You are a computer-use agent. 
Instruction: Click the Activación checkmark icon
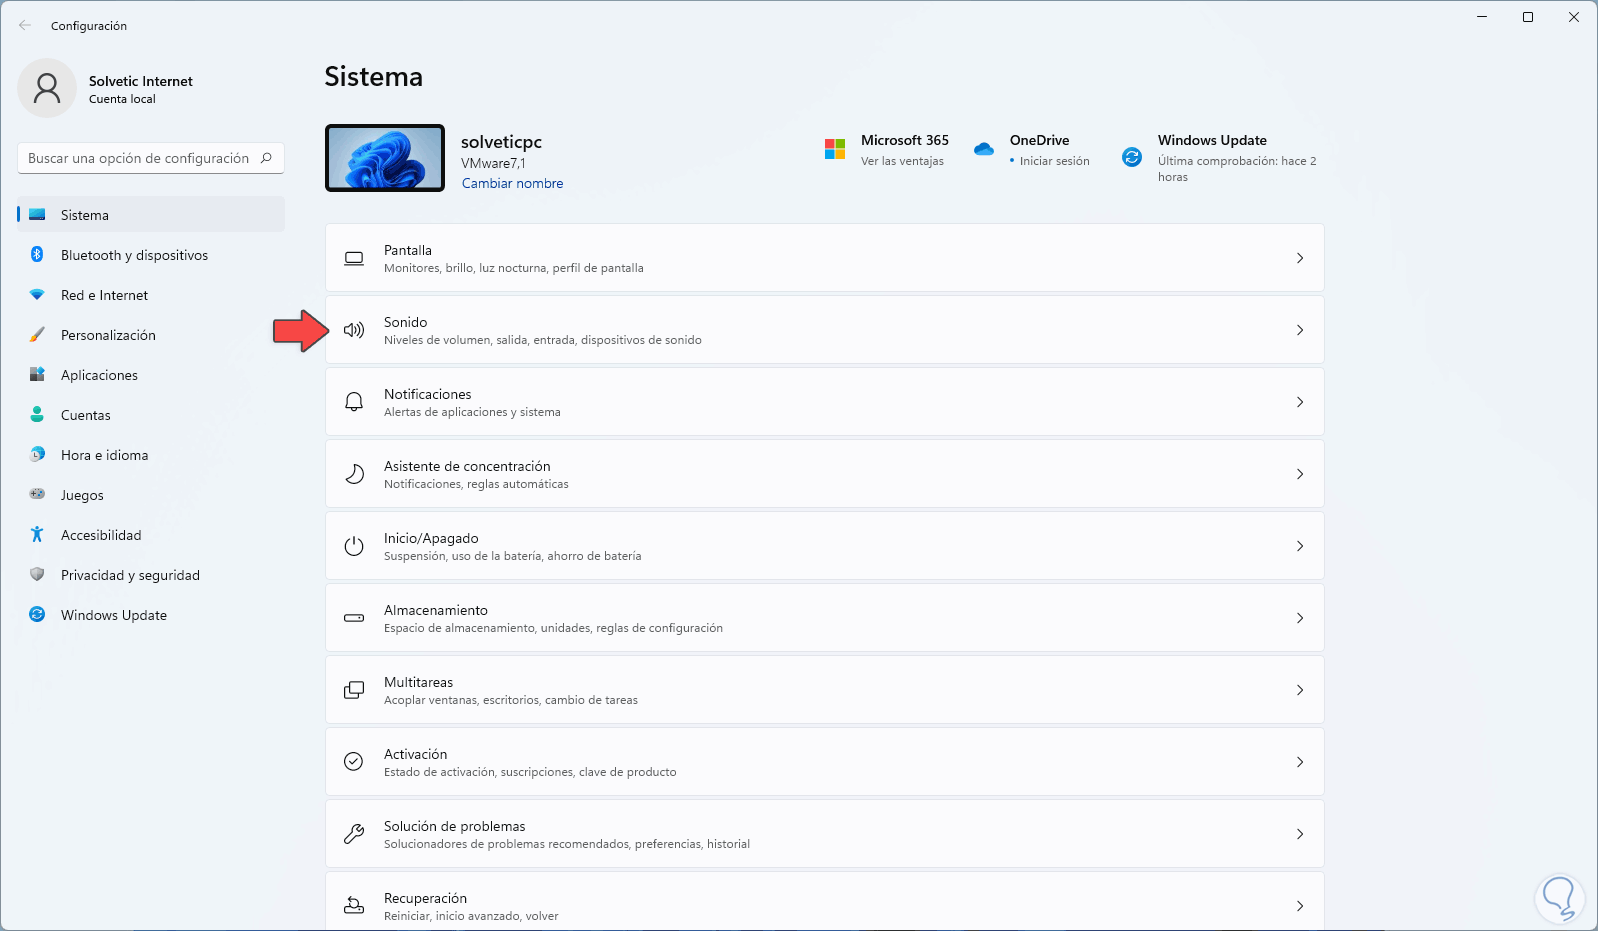click(354, 762)
